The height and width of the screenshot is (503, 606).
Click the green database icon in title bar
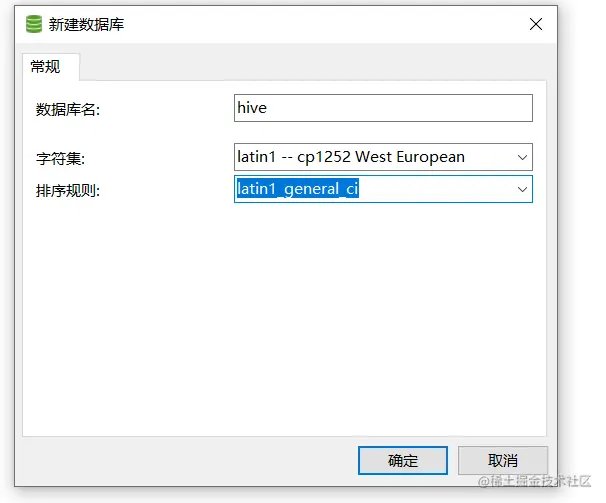click(x=34, y=24)
